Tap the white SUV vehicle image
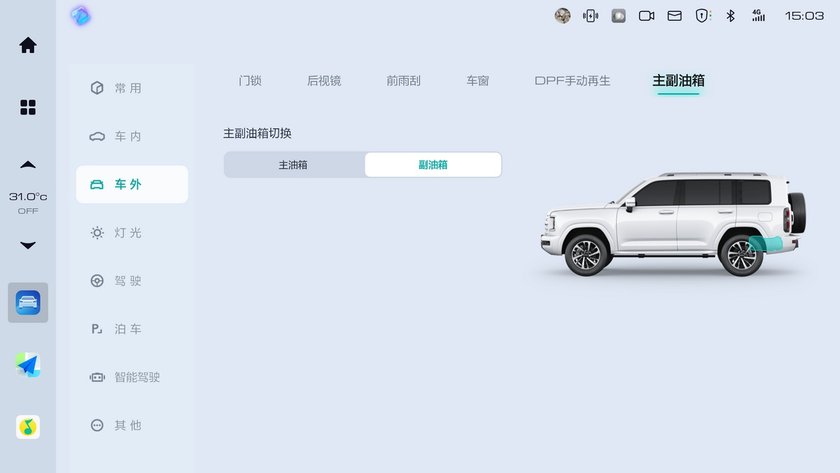Viewport: 840px width, 473px height. (672, 225)
